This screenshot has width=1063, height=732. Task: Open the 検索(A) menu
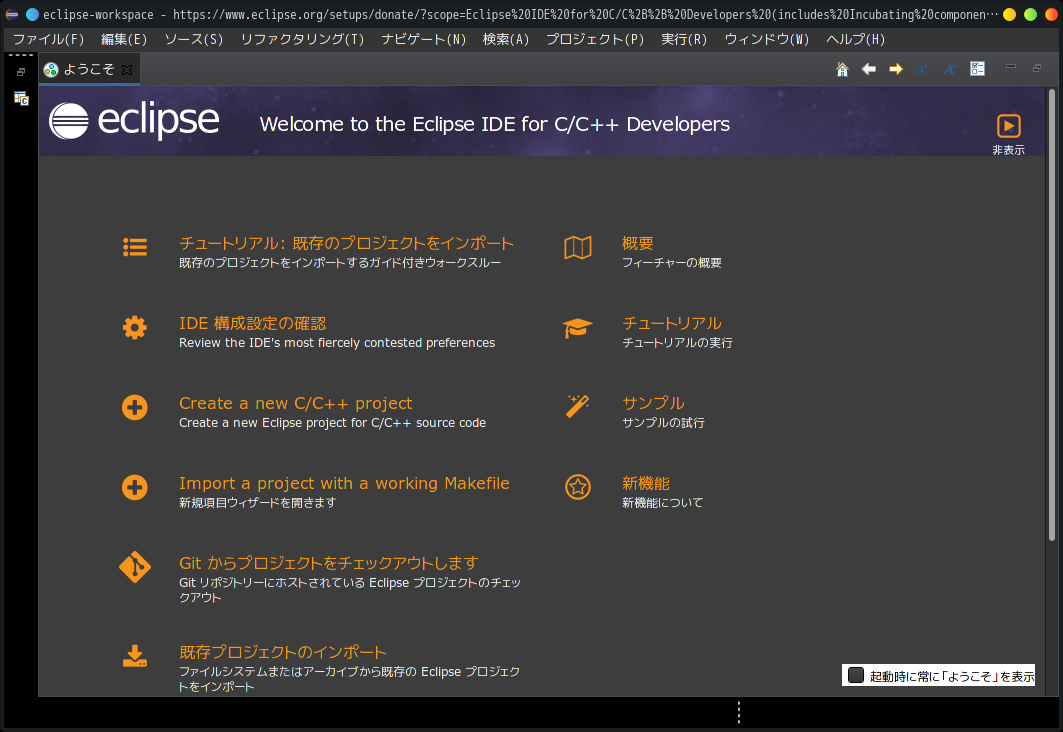[x=506, y=39]
